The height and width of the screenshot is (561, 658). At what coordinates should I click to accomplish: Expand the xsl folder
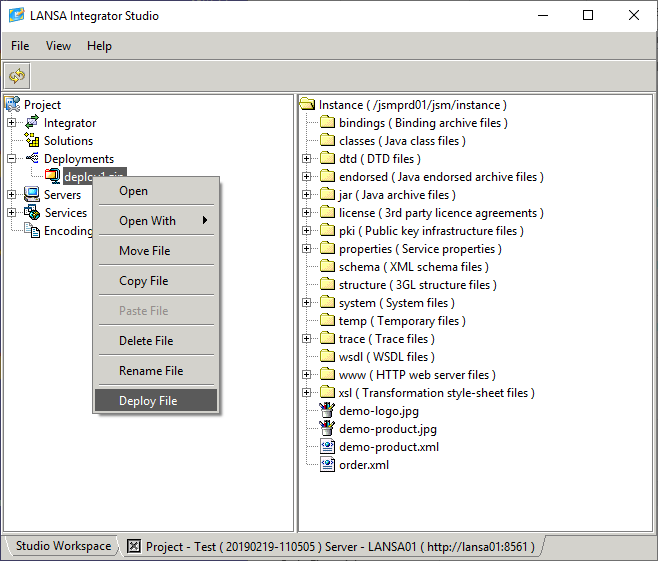pos(307,393)
